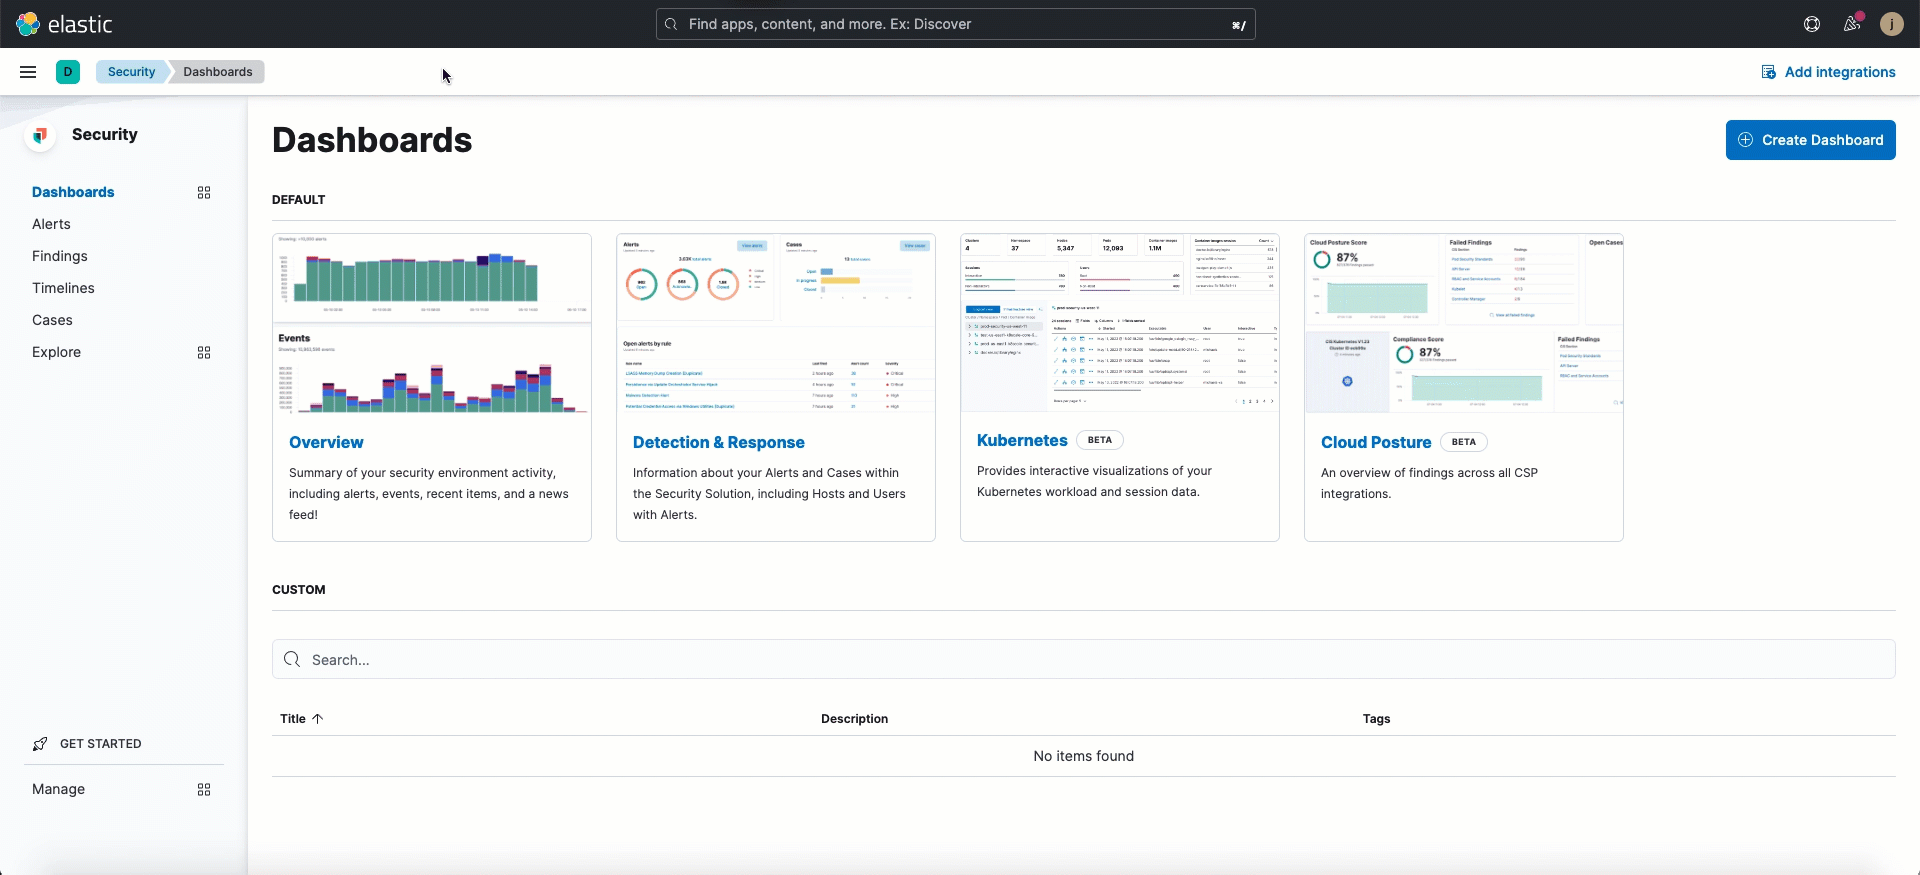Click the Get Started rocket icon
Screen dimensions: 1920x875
[x=40, y=744]
